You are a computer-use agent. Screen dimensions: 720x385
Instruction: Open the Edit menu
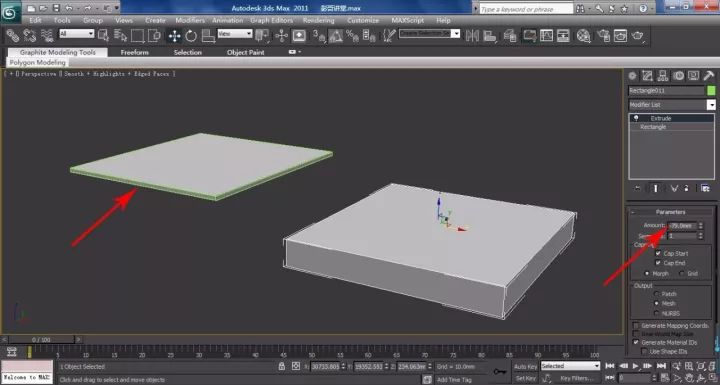(x=35, y=20)
